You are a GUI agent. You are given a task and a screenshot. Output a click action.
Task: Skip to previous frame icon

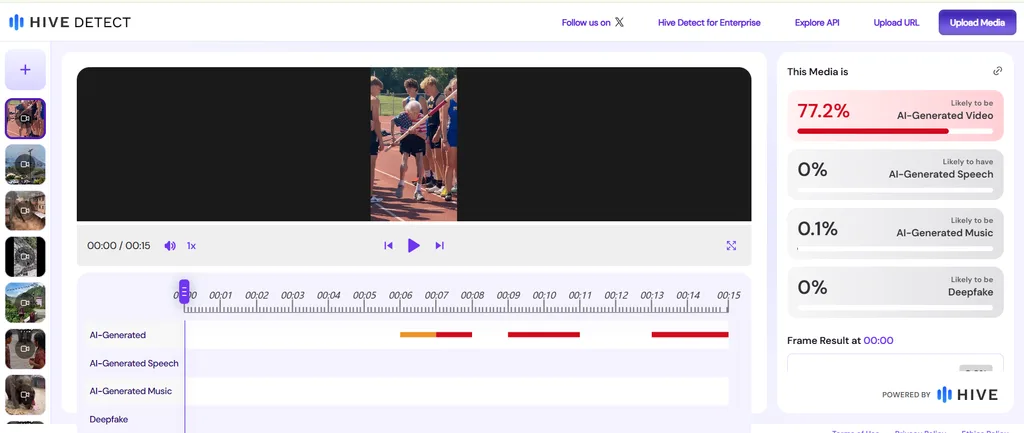click(388, 246)
